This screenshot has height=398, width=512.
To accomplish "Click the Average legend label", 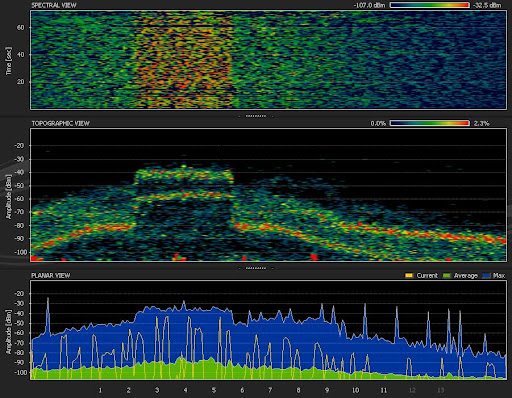I will (466, 275).
